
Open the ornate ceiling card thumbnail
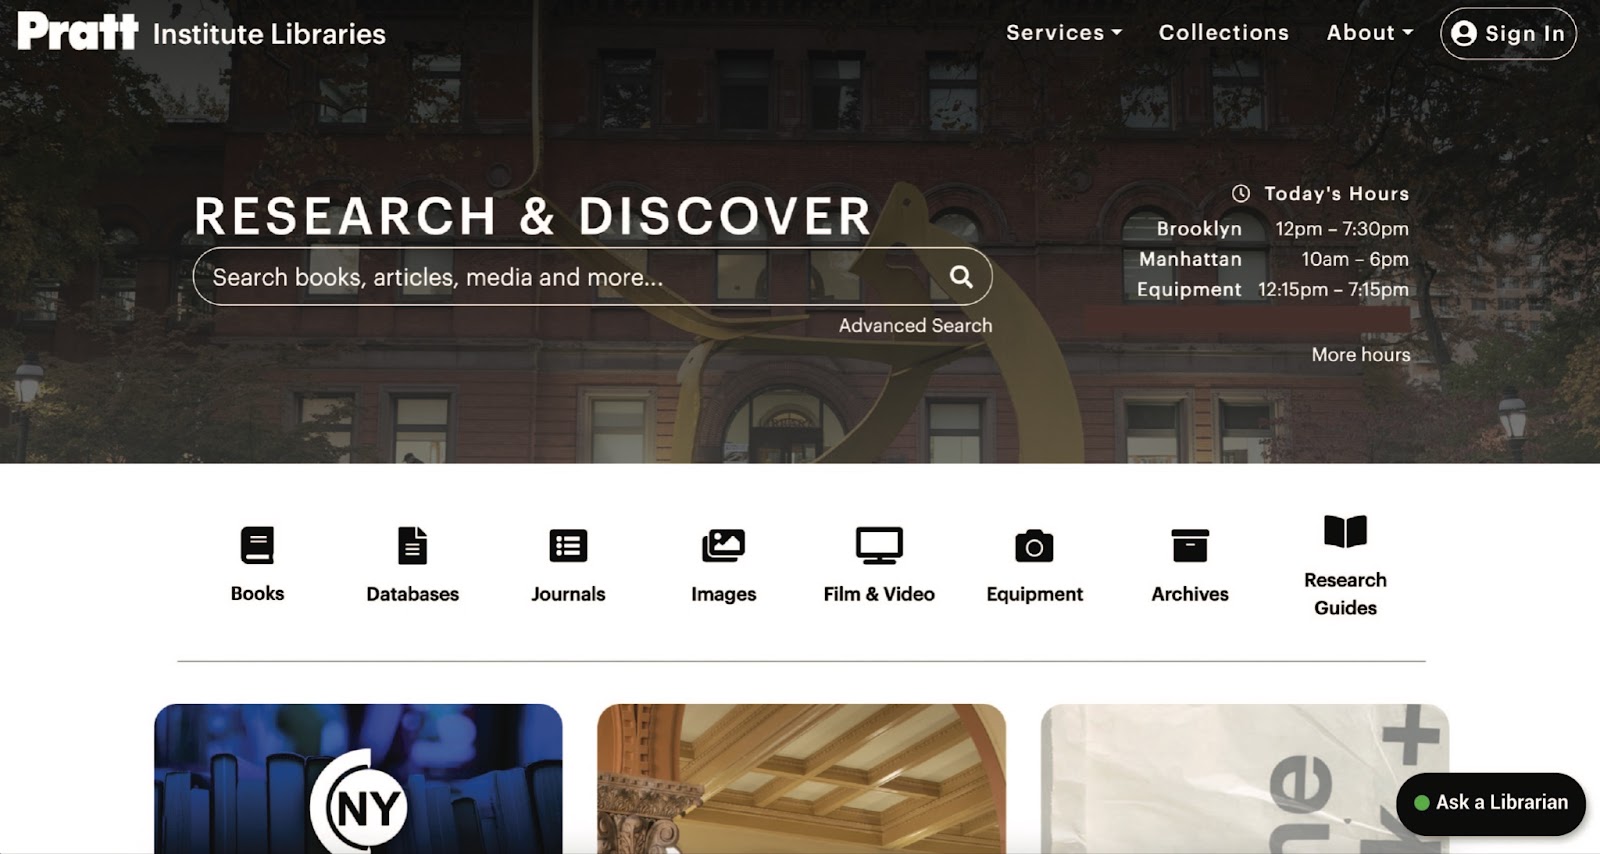pyautogui.click(x=801, y=779)
